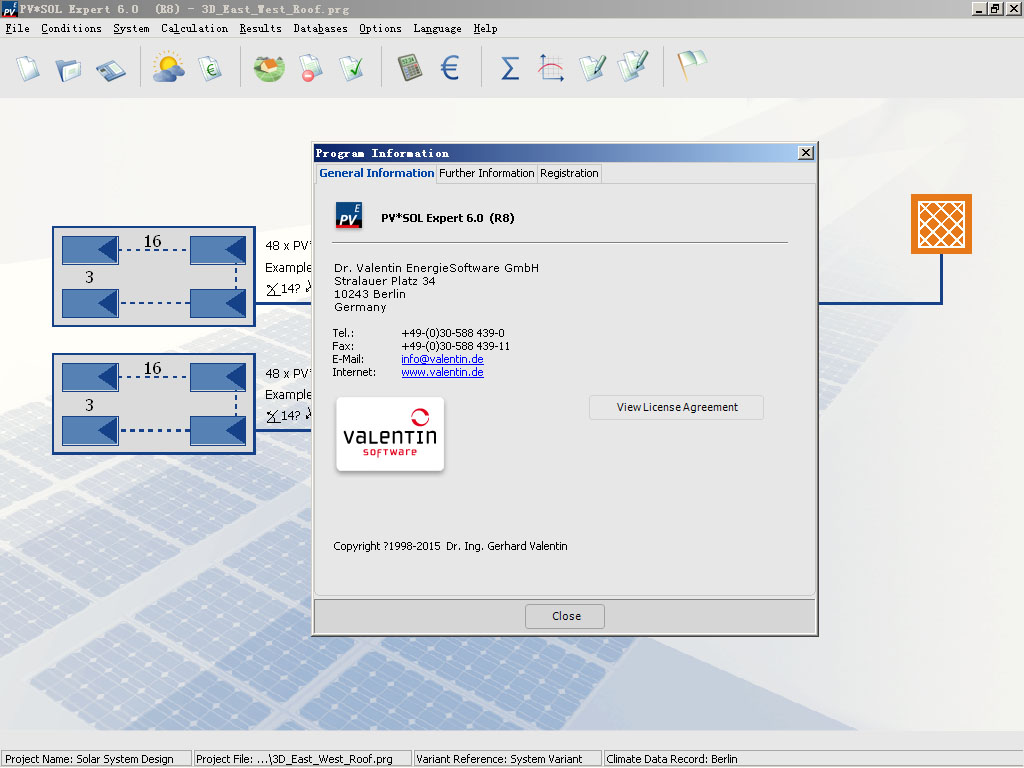Click the Valentin Software logo
This screenshot has width=1024, height=768.
pos(390,434)
